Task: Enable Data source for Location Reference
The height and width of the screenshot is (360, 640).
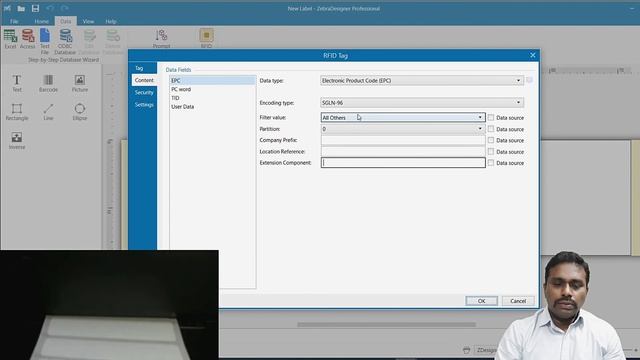Action: (x=491, y=151)
